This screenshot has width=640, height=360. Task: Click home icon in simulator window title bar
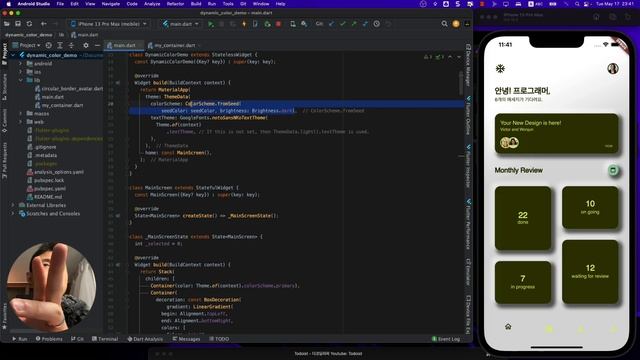coord(596,17)
